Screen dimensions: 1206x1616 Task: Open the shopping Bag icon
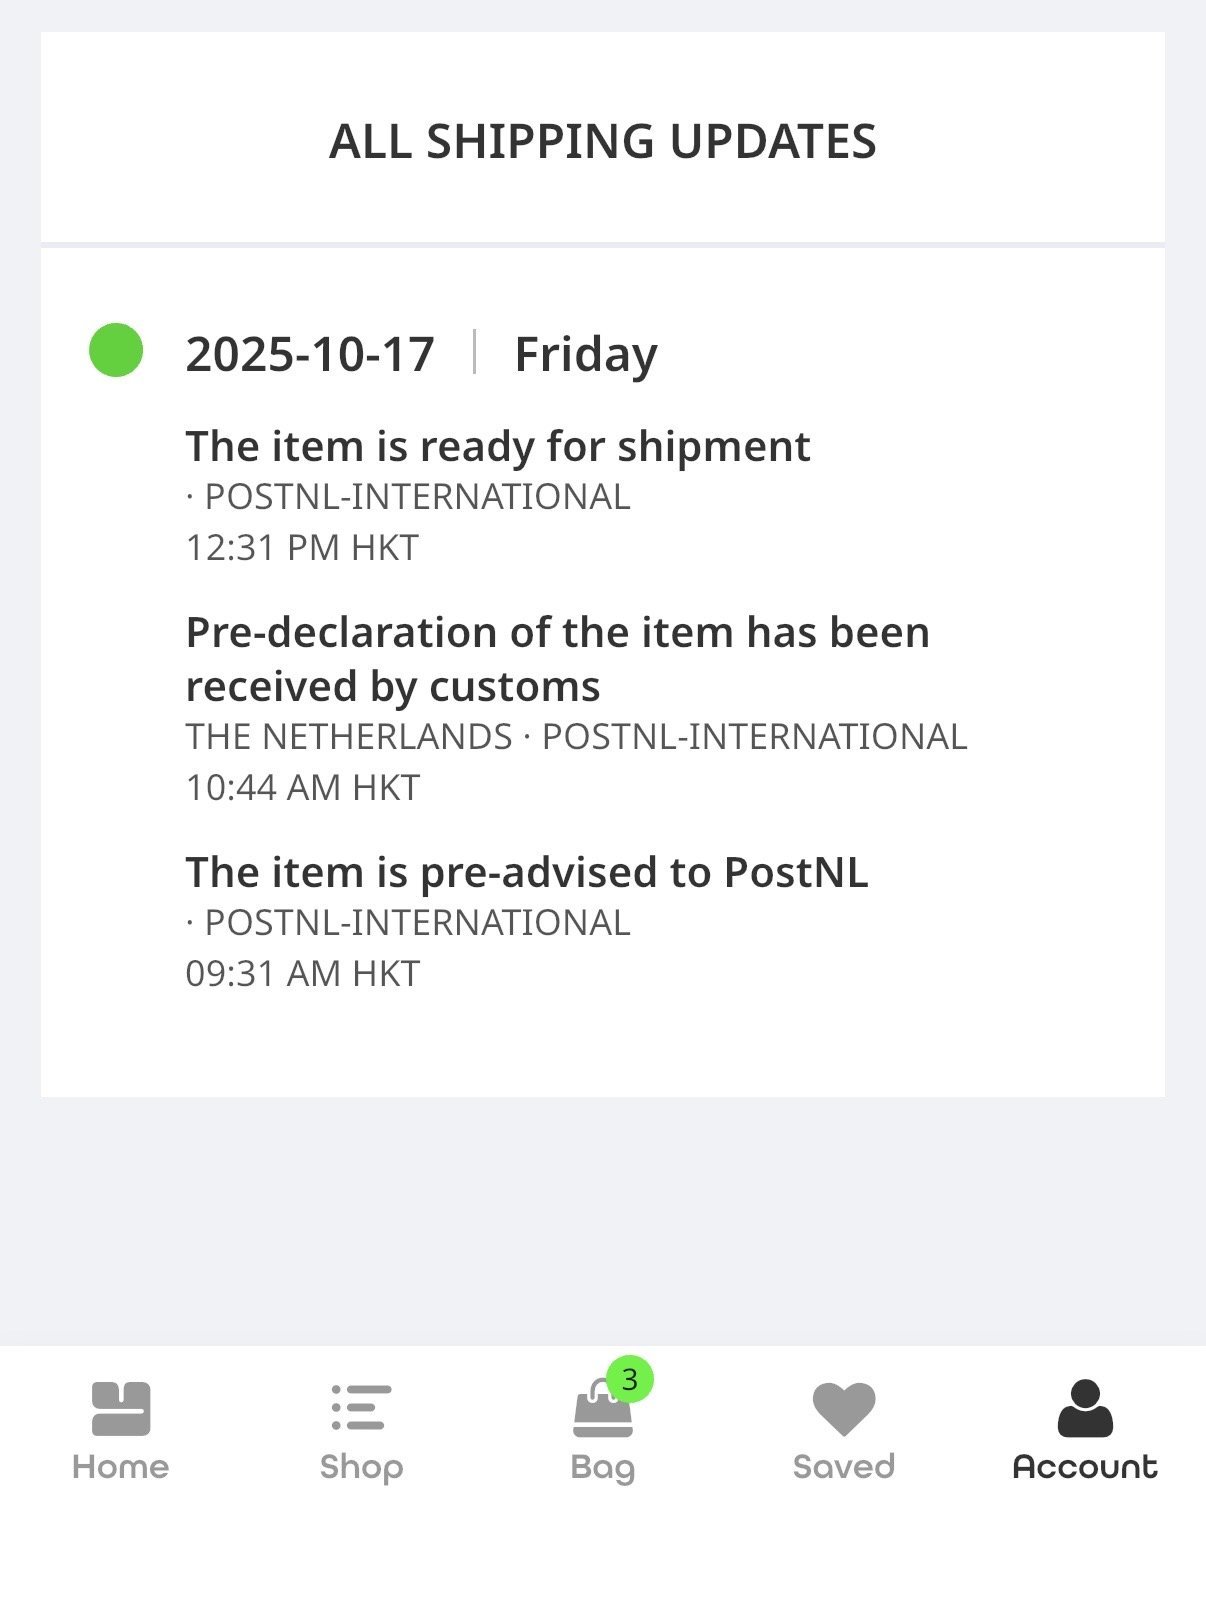click(601, 1412)
